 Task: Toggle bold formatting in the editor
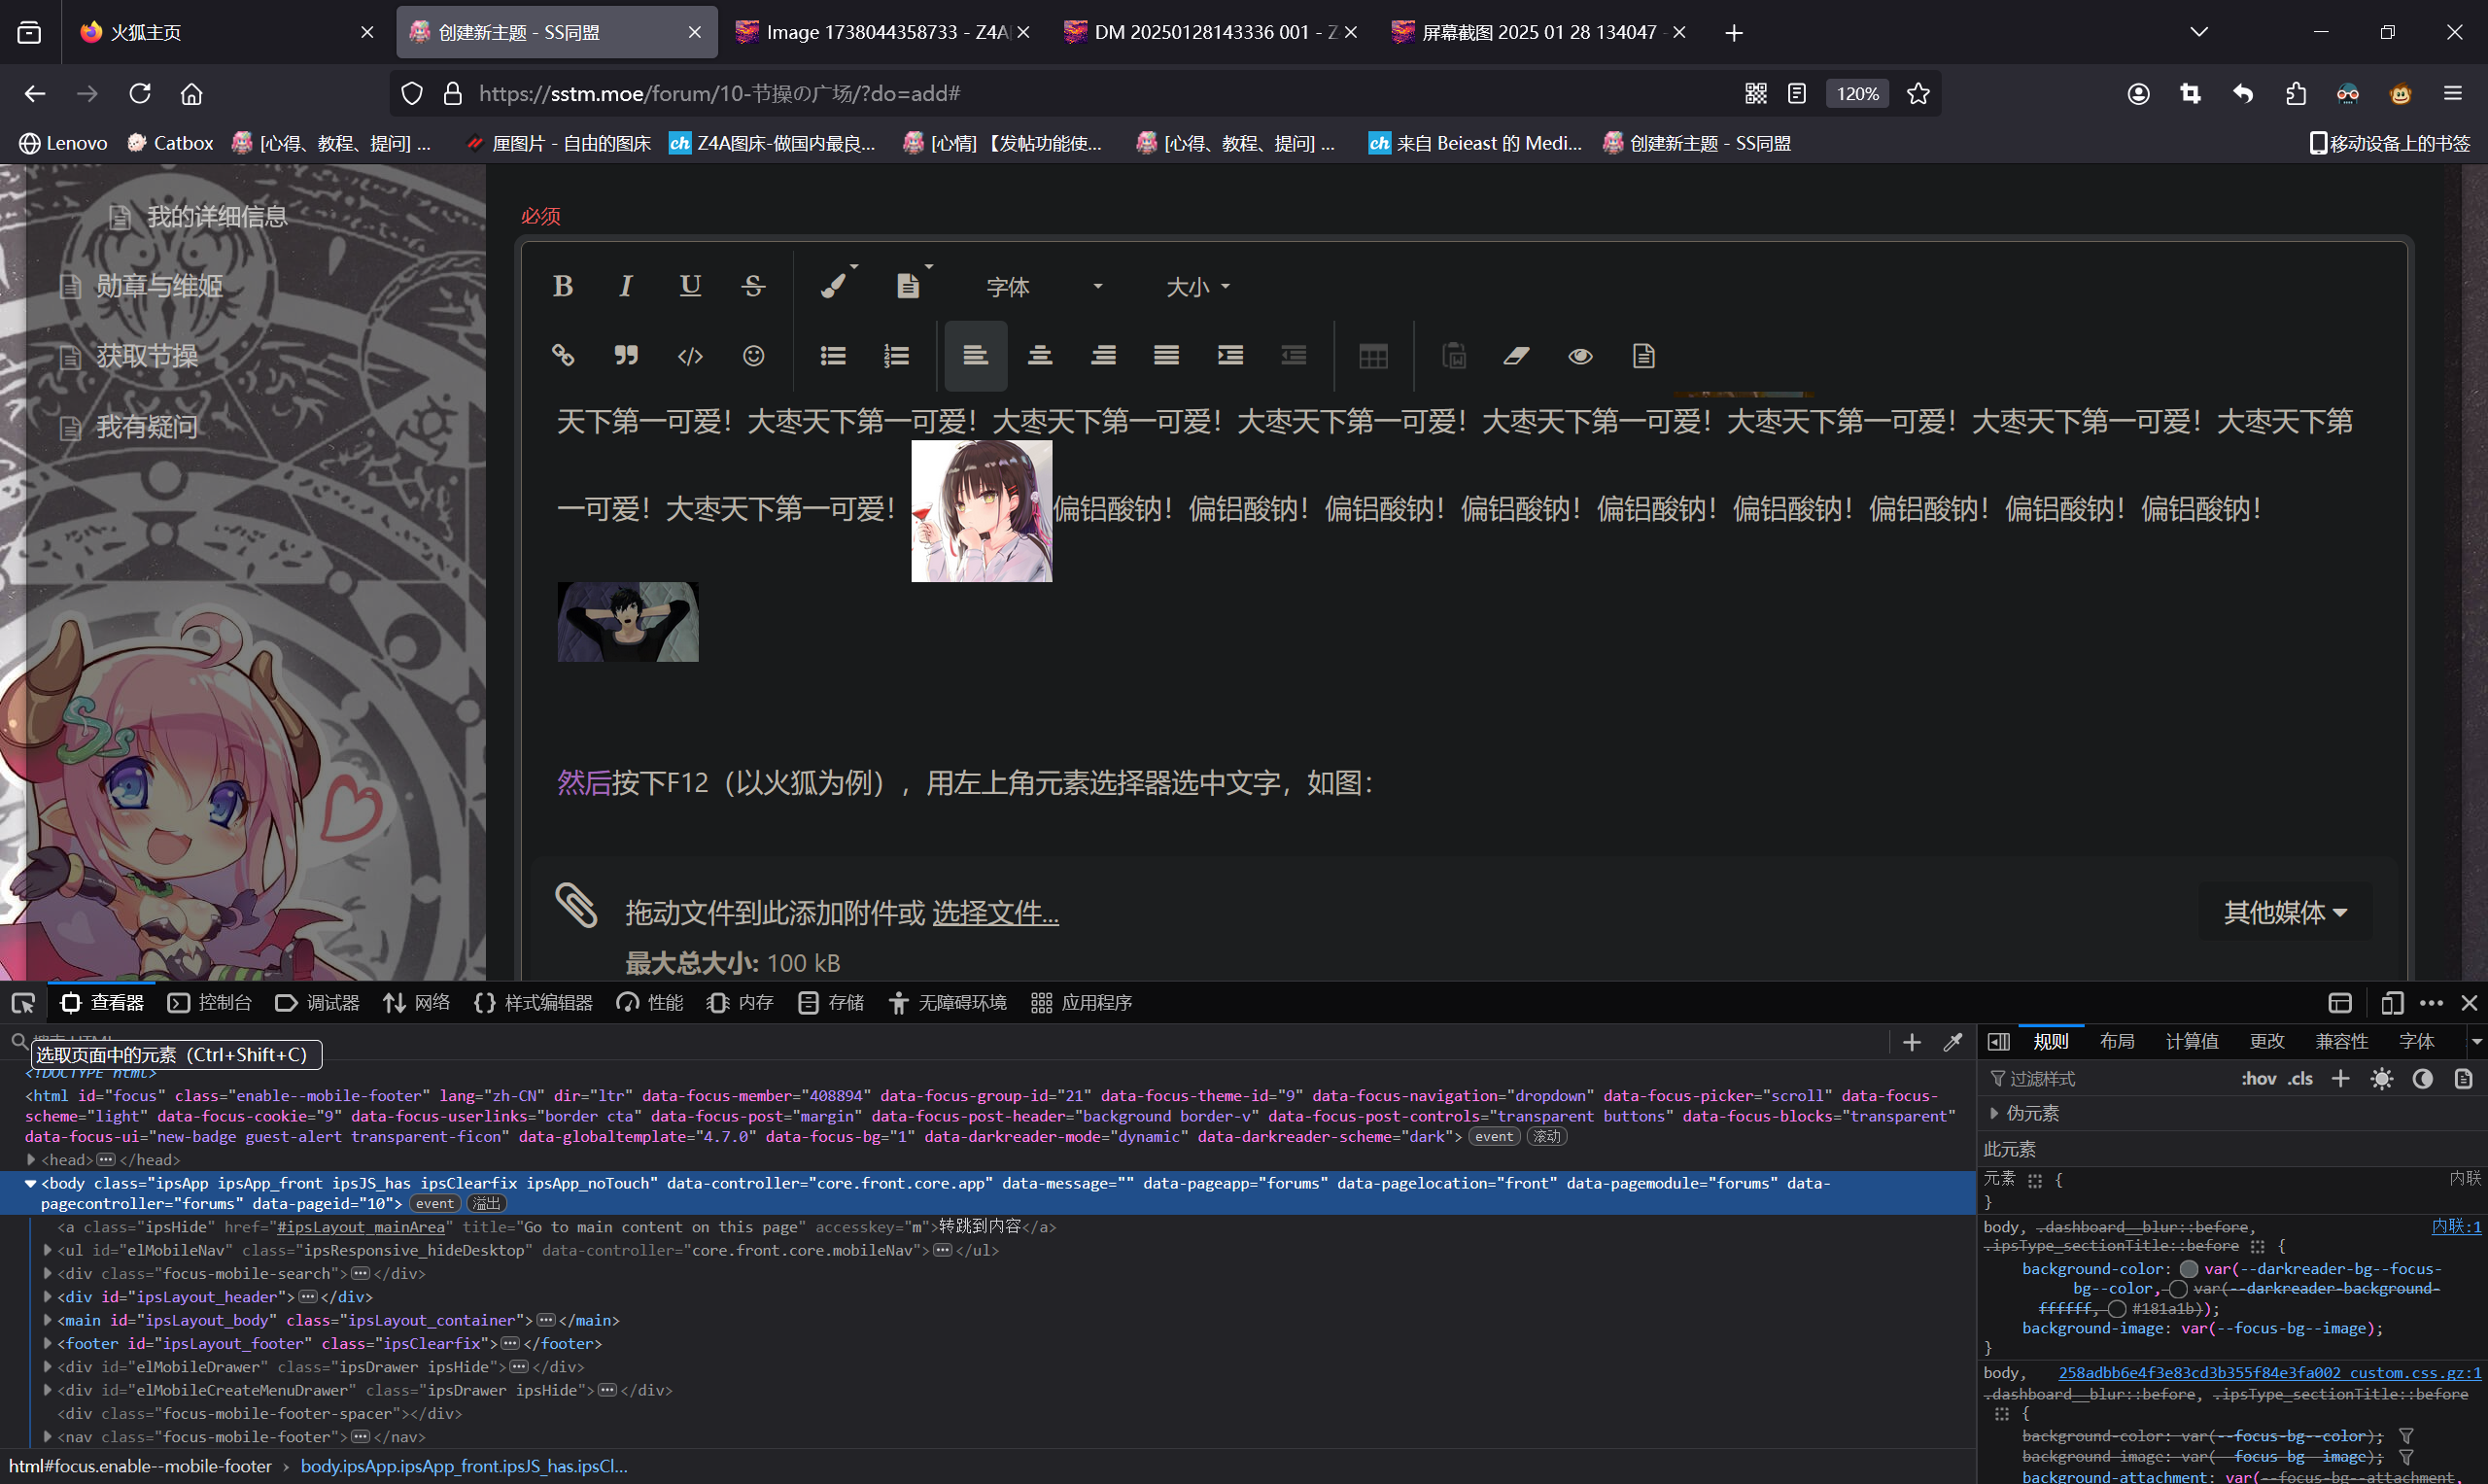[x=563, y=287]
